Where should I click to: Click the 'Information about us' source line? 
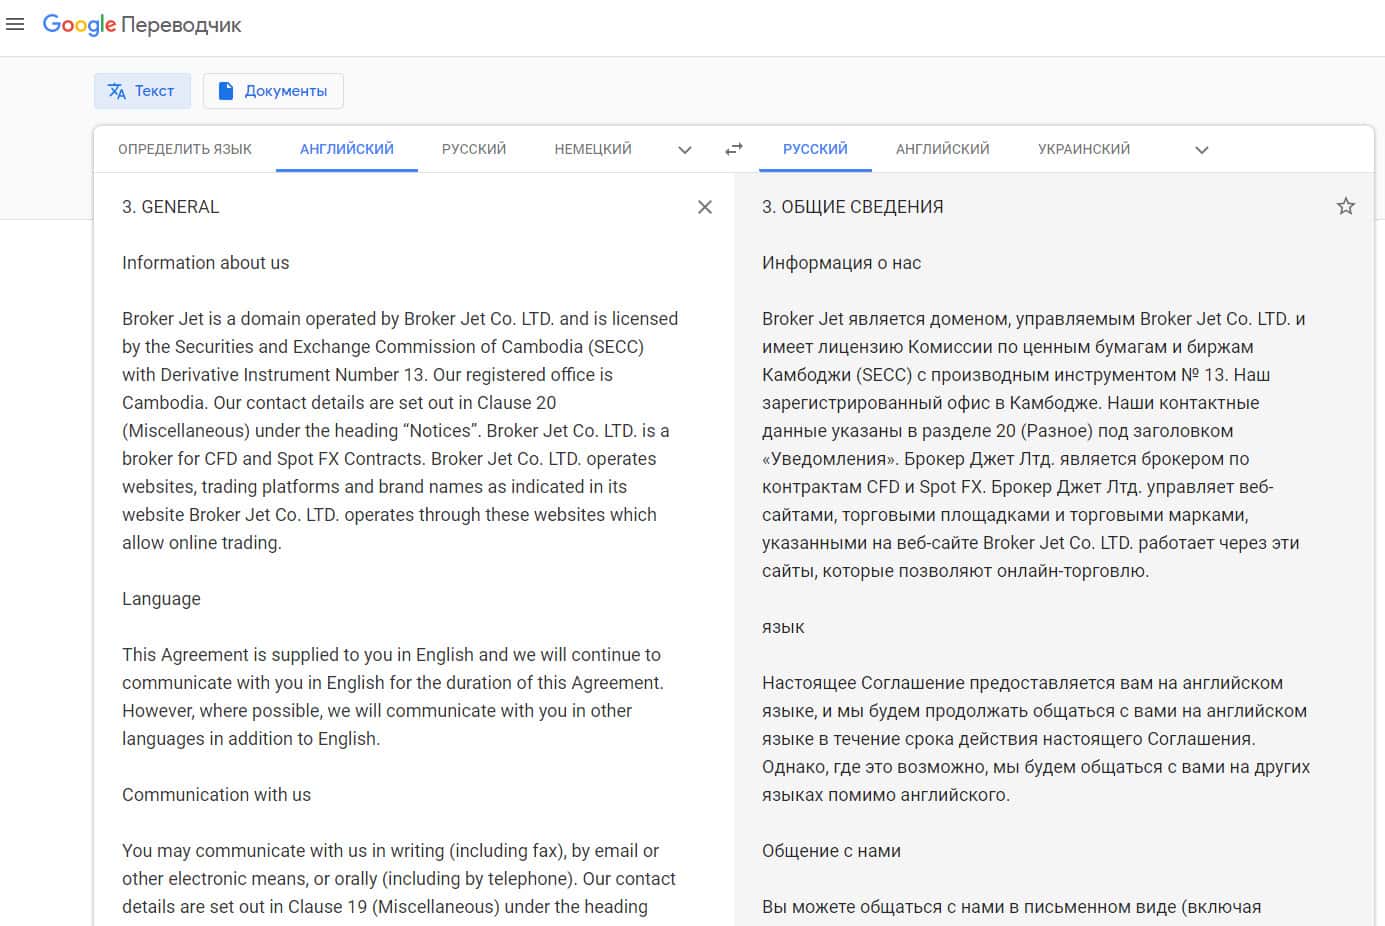click(205, 263)
